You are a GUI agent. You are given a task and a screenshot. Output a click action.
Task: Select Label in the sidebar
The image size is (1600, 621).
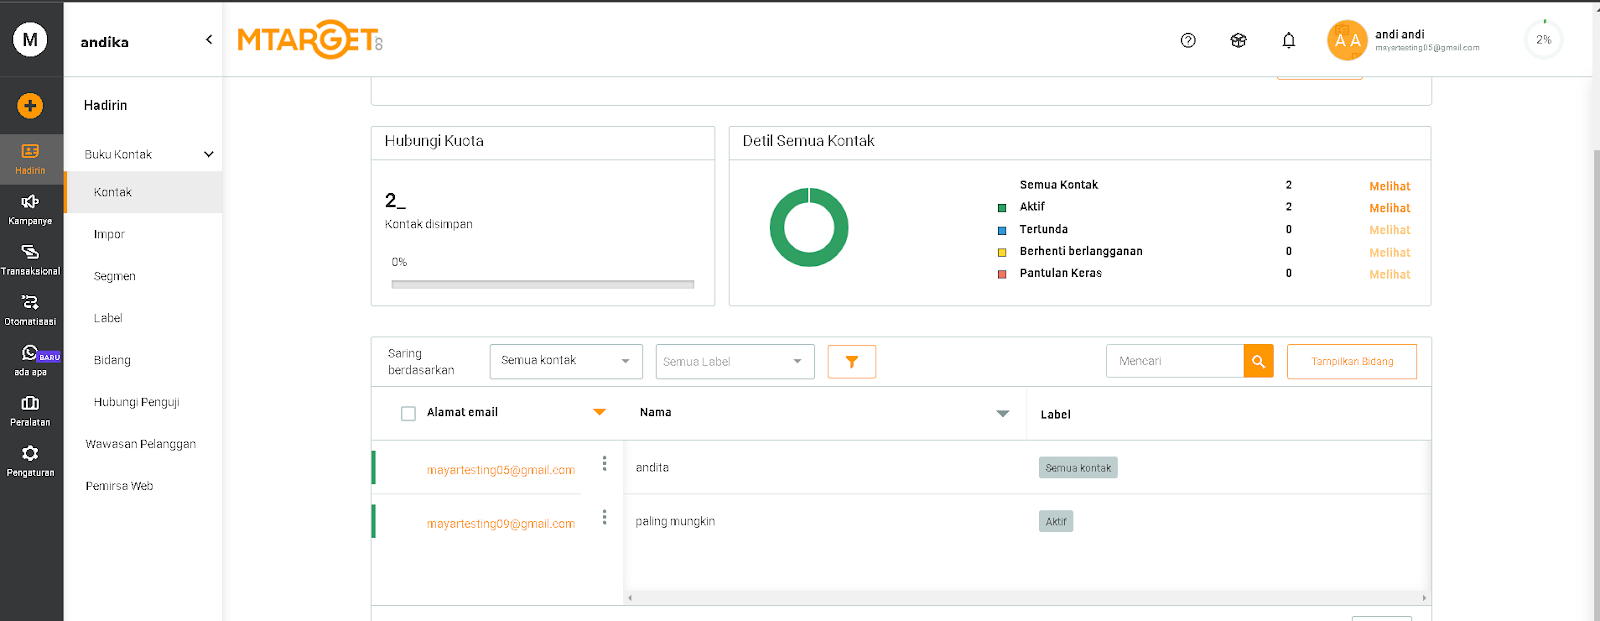[x=108, y=318]
